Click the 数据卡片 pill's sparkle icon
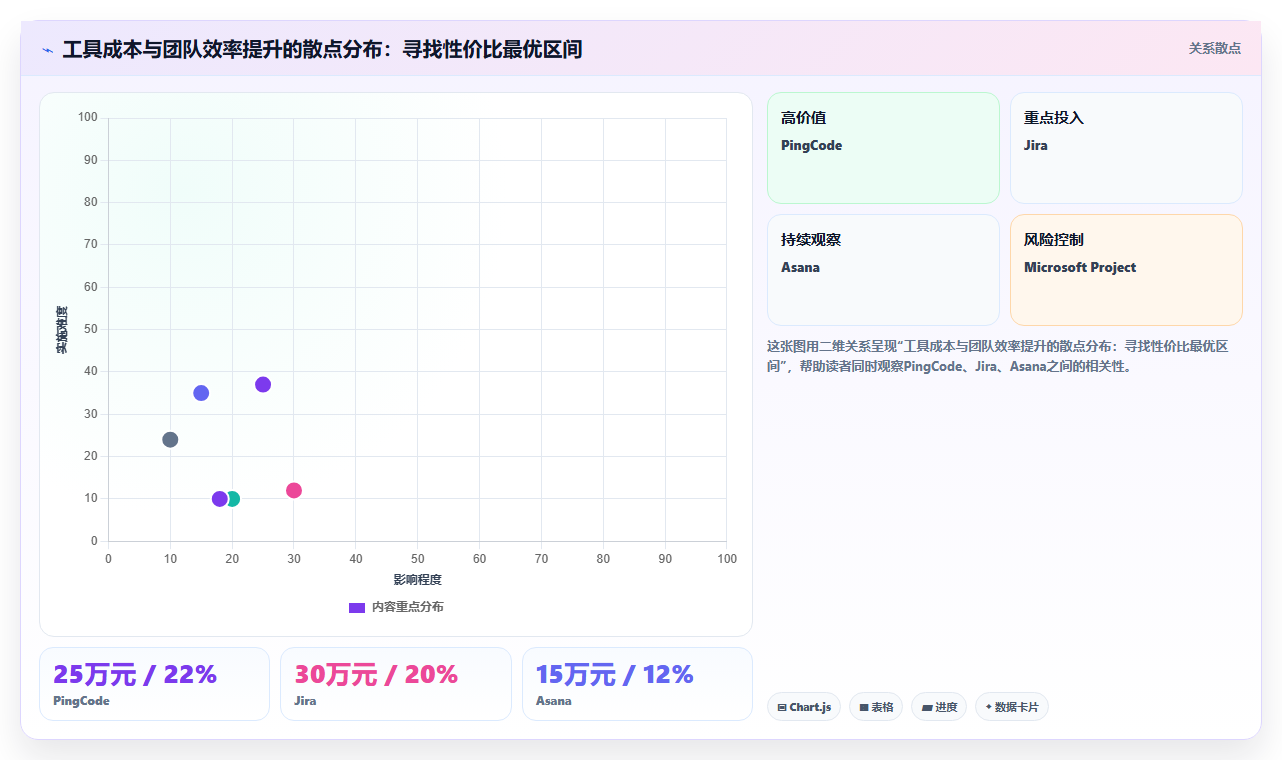 click(988, 707)
